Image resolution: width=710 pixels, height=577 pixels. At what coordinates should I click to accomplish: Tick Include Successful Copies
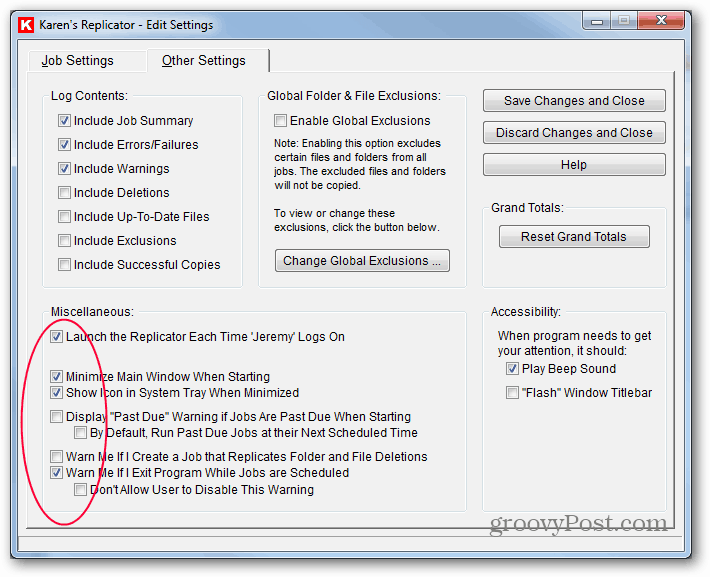pos(64,264)
